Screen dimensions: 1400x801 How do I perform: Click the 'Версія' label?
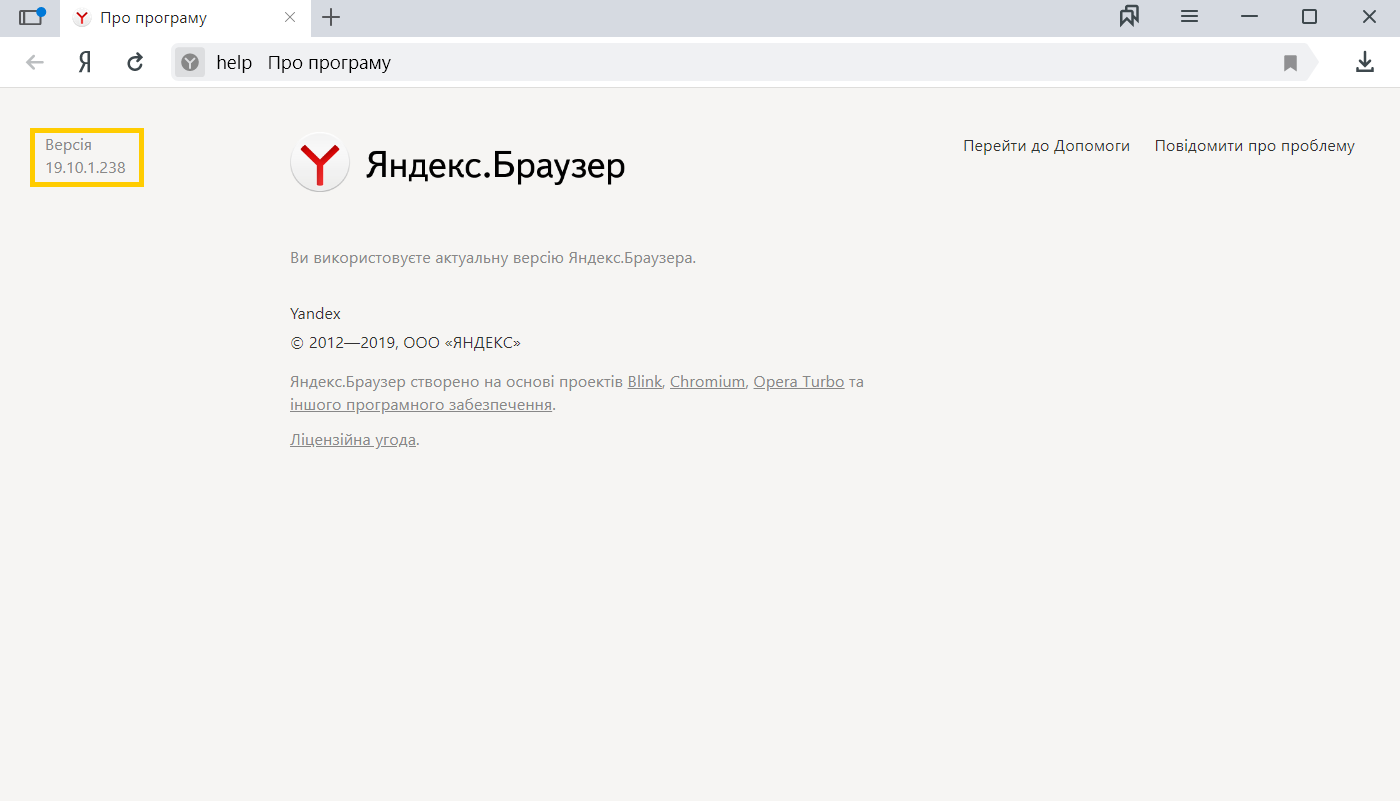68,145
